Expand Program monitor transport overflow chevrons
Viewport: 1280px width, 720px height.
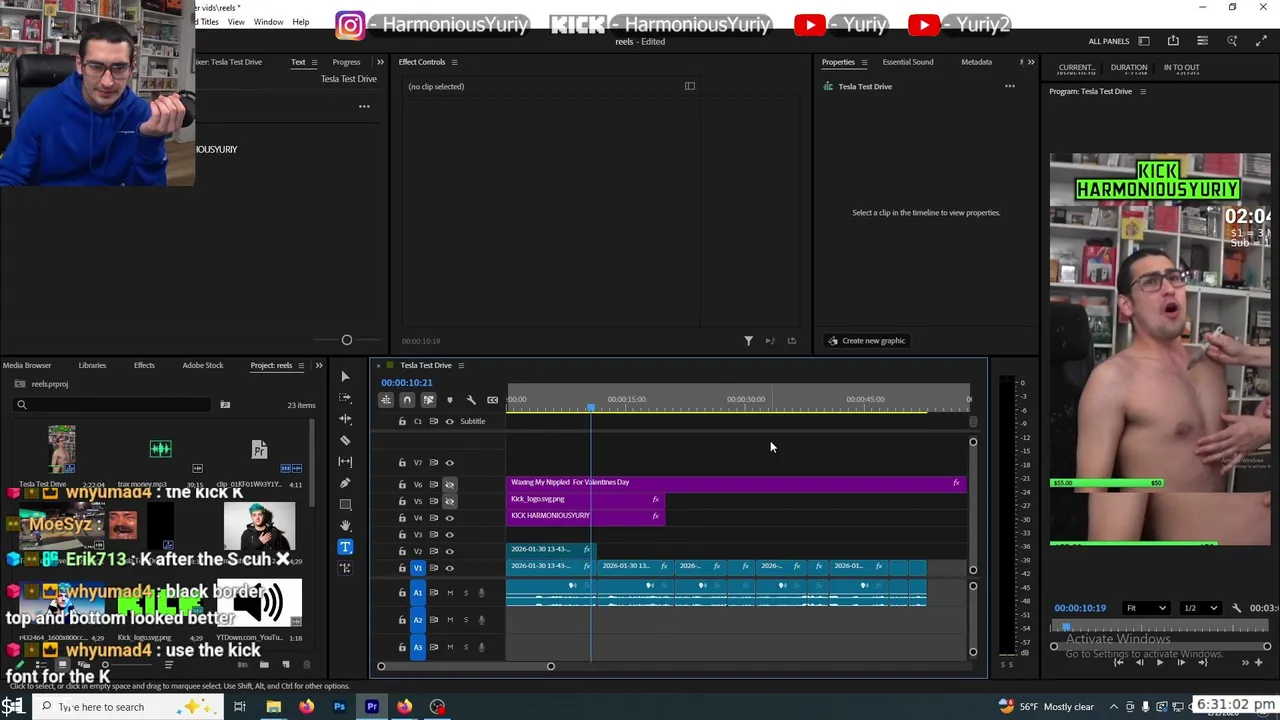pos(1245,662)
